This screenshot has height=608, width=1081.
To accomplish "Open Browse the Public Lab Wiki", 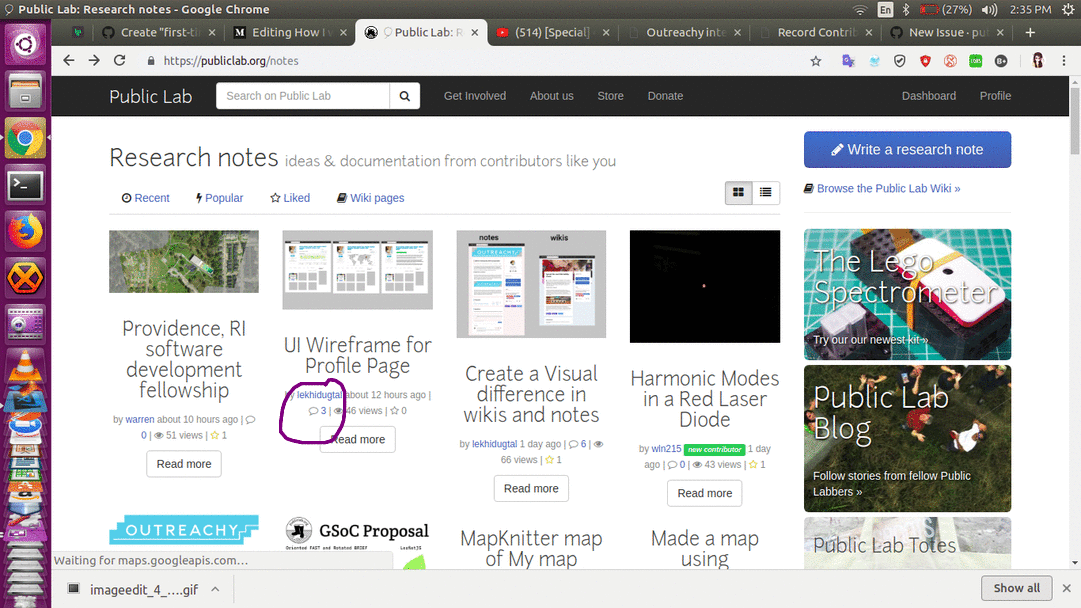I will point(882,188).
